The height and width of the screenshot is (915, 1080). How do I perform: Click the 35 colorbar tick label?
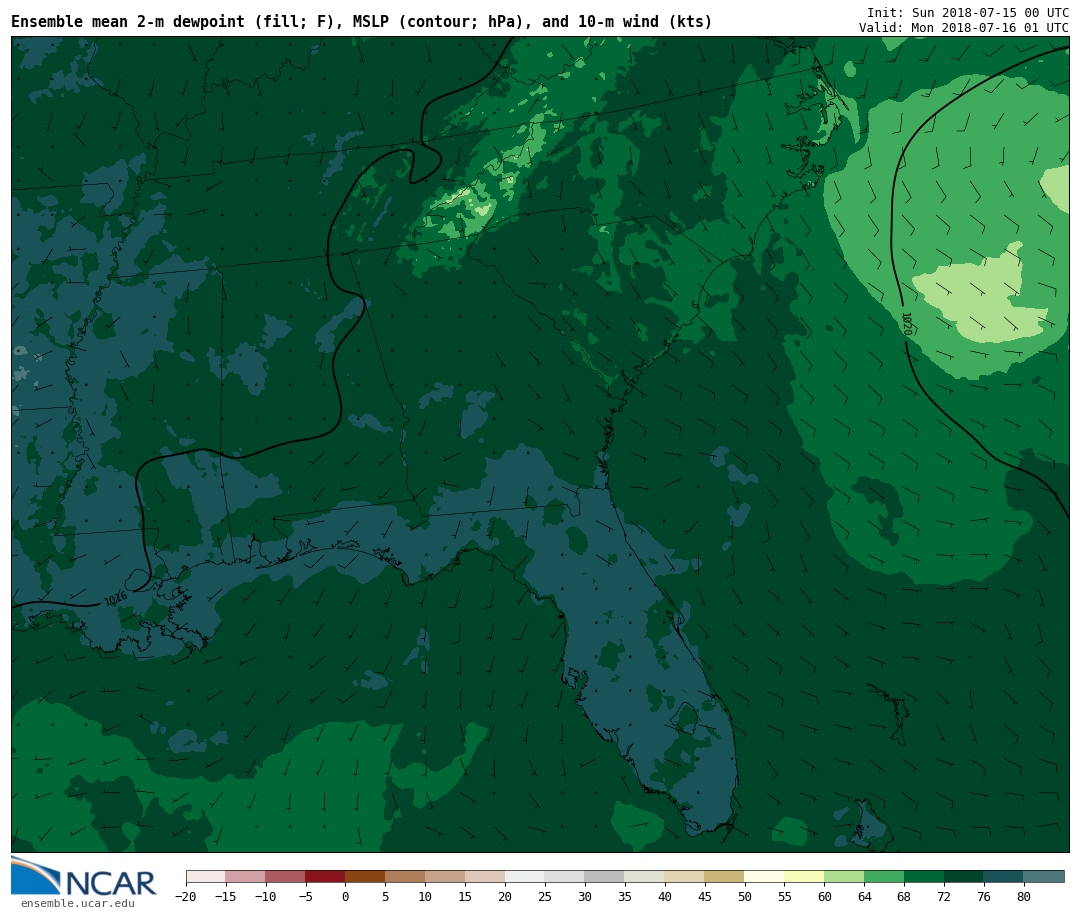(x=625, y=897)
